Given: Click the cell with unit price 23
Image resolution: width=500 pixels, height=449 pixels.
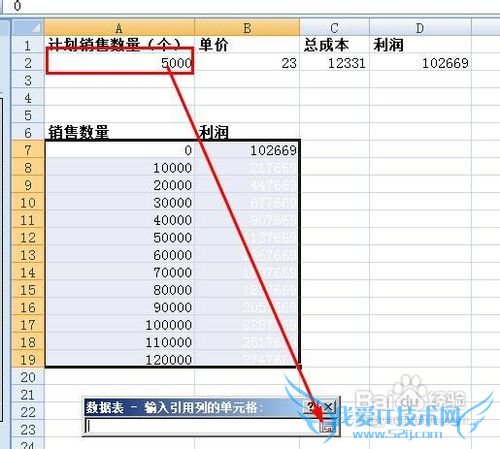Looking at the screenshot, I should (247, 62).
